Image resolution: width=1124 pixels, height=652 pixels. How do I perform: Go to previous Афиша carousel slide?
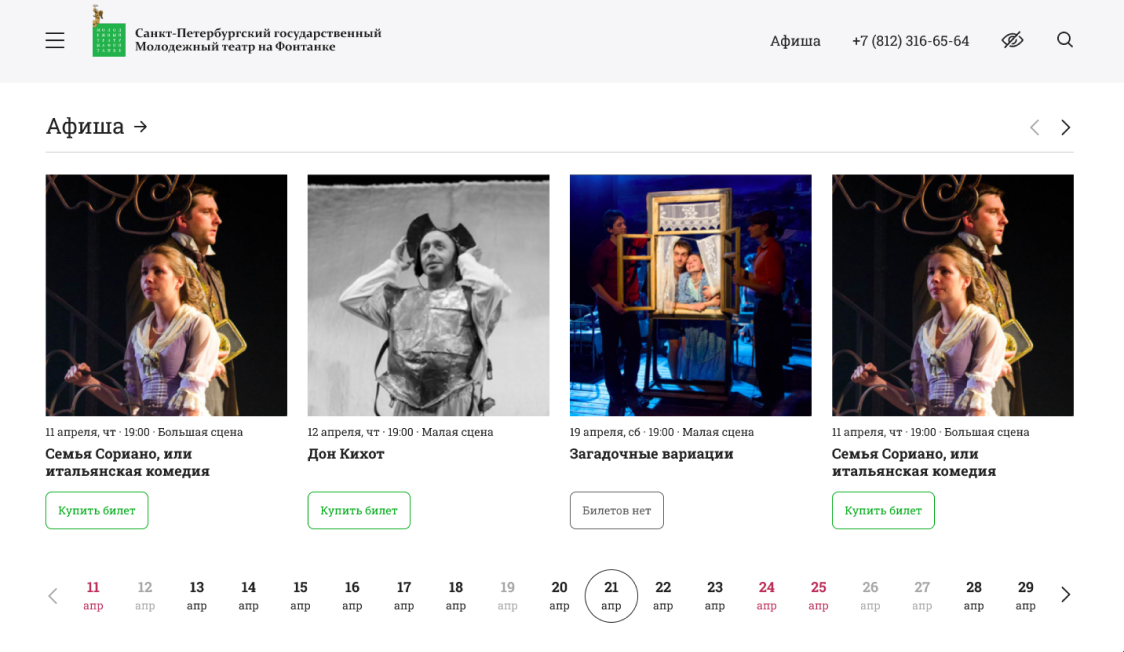click(1035, 127)
